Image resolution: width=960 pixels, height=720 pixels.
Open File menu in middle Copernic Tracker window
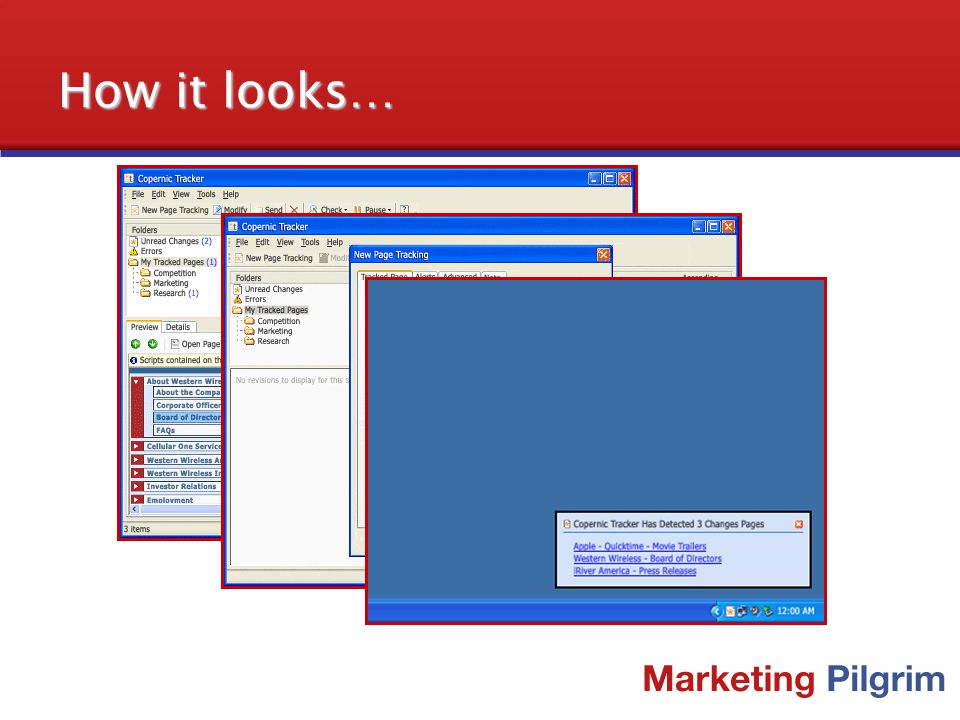point(242,242)
